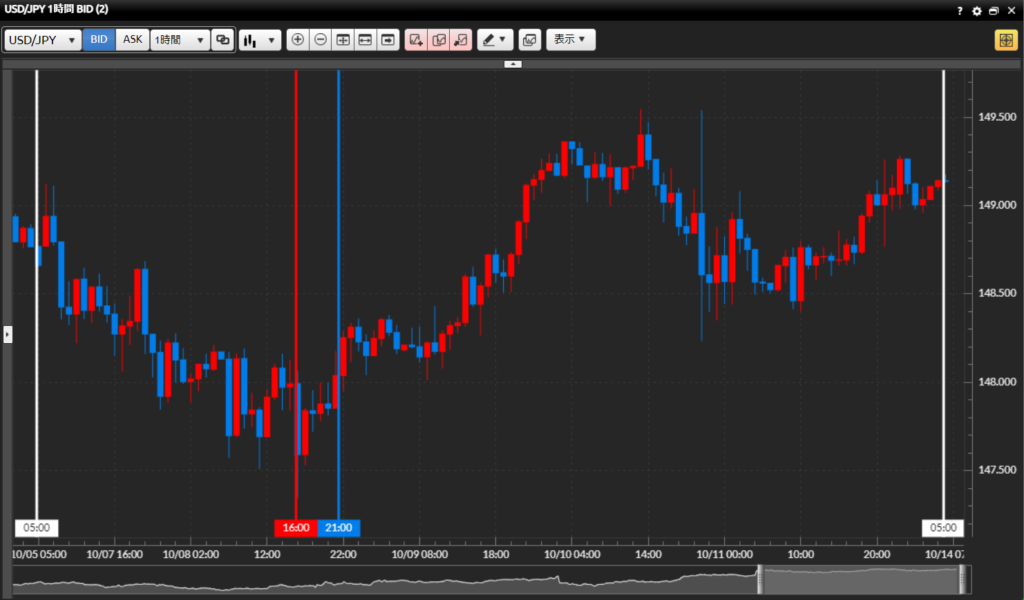The width and height of the screenshot is (1024, 600).
Task: Collapse the top panel with up arrow
Action: point(512,64)
